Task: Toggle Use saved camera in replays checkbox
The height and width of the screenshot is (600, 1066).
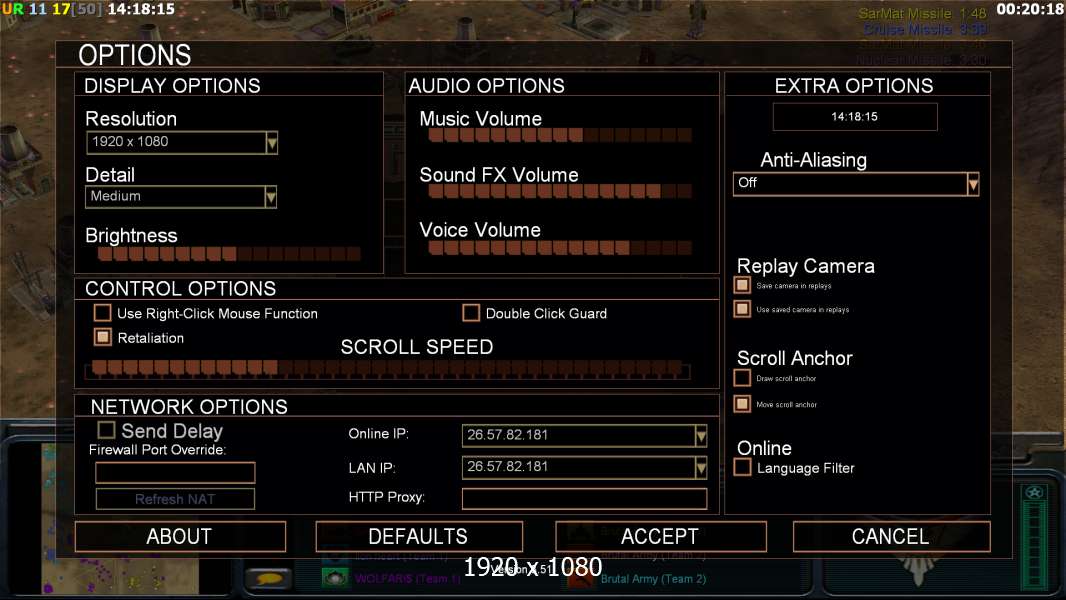Action: tap(742, 308)
